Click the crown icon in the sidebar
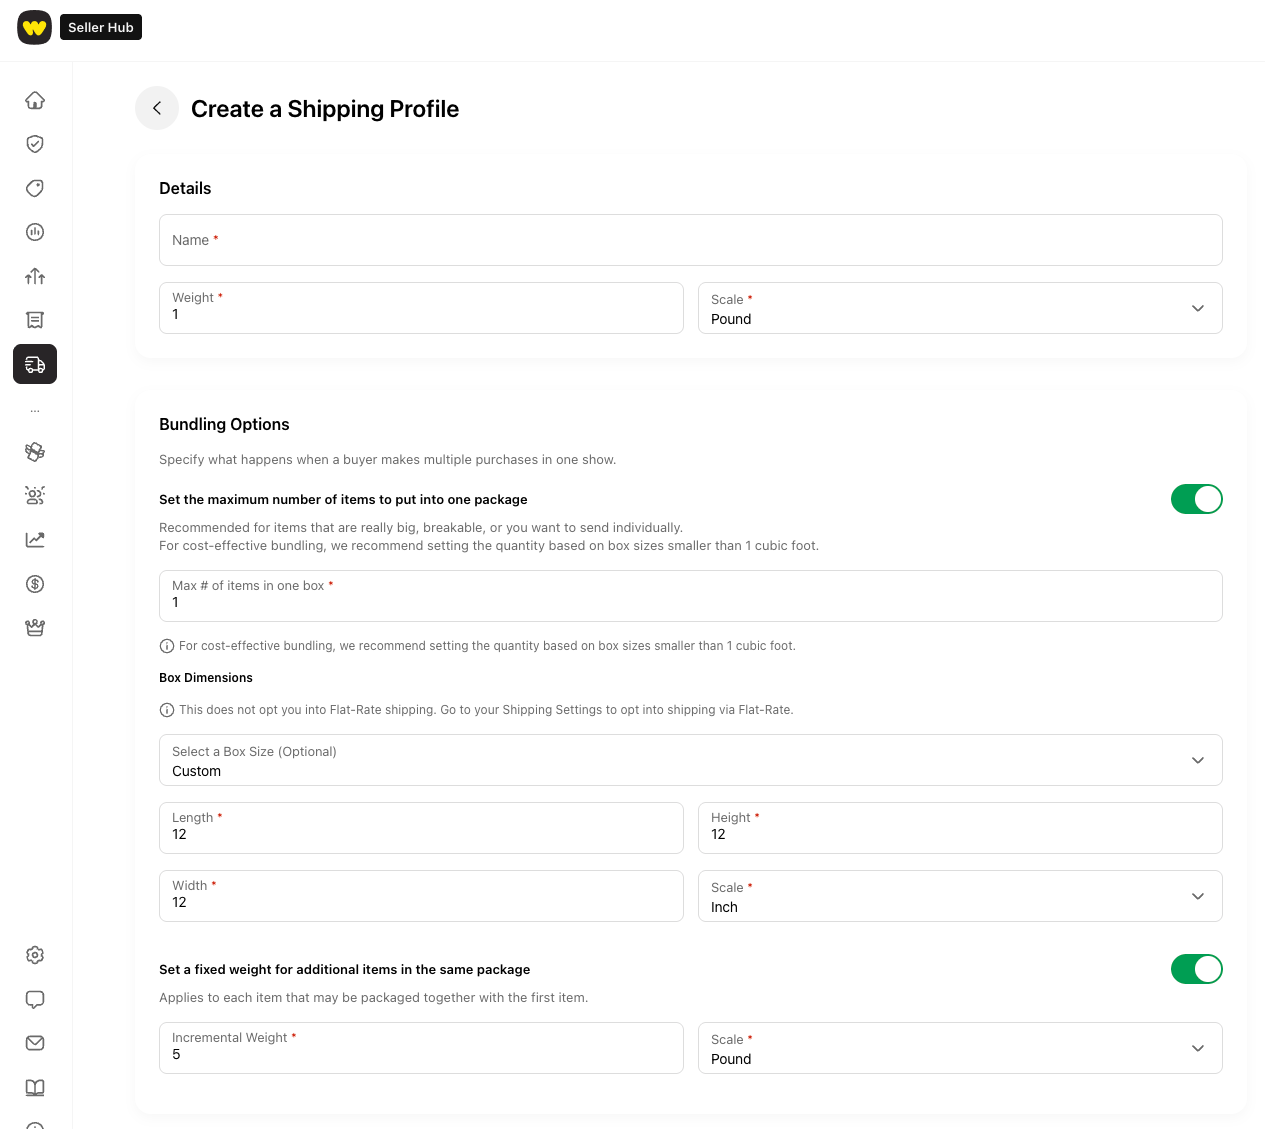 tap(35, 628)
